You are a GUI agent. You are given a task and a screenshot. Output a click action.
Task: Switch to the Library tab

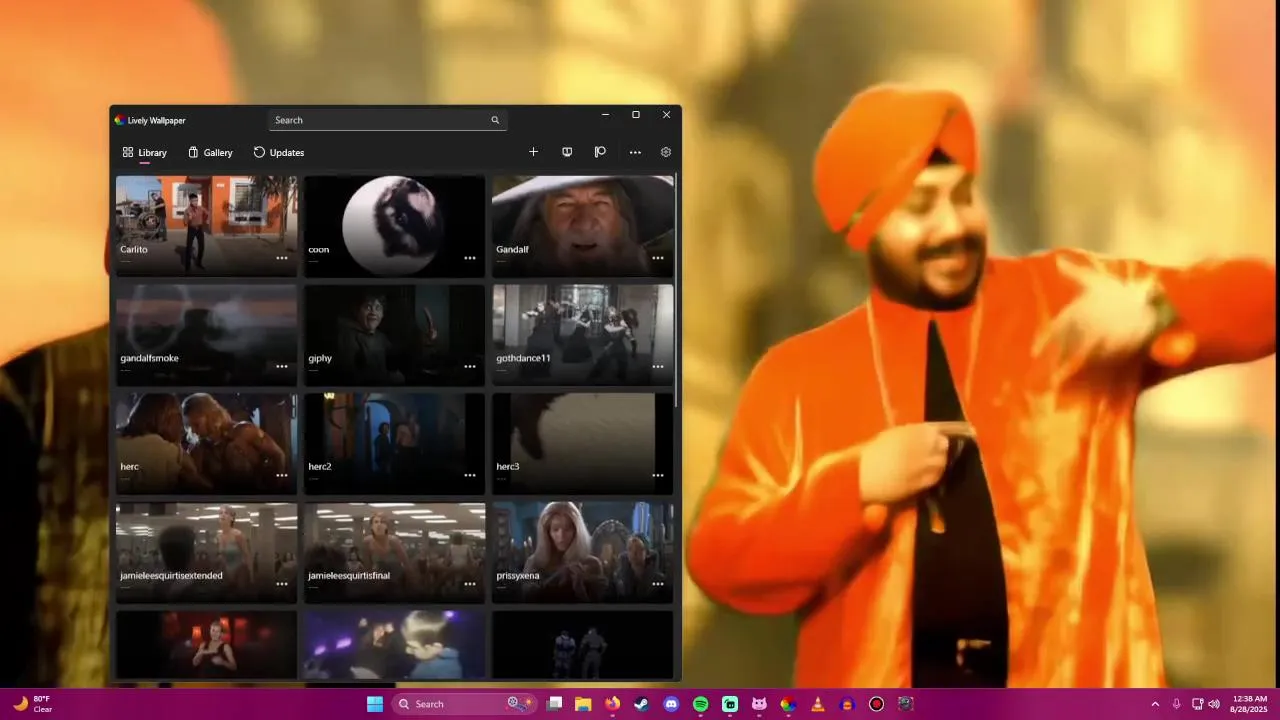(x=145, y=152)
